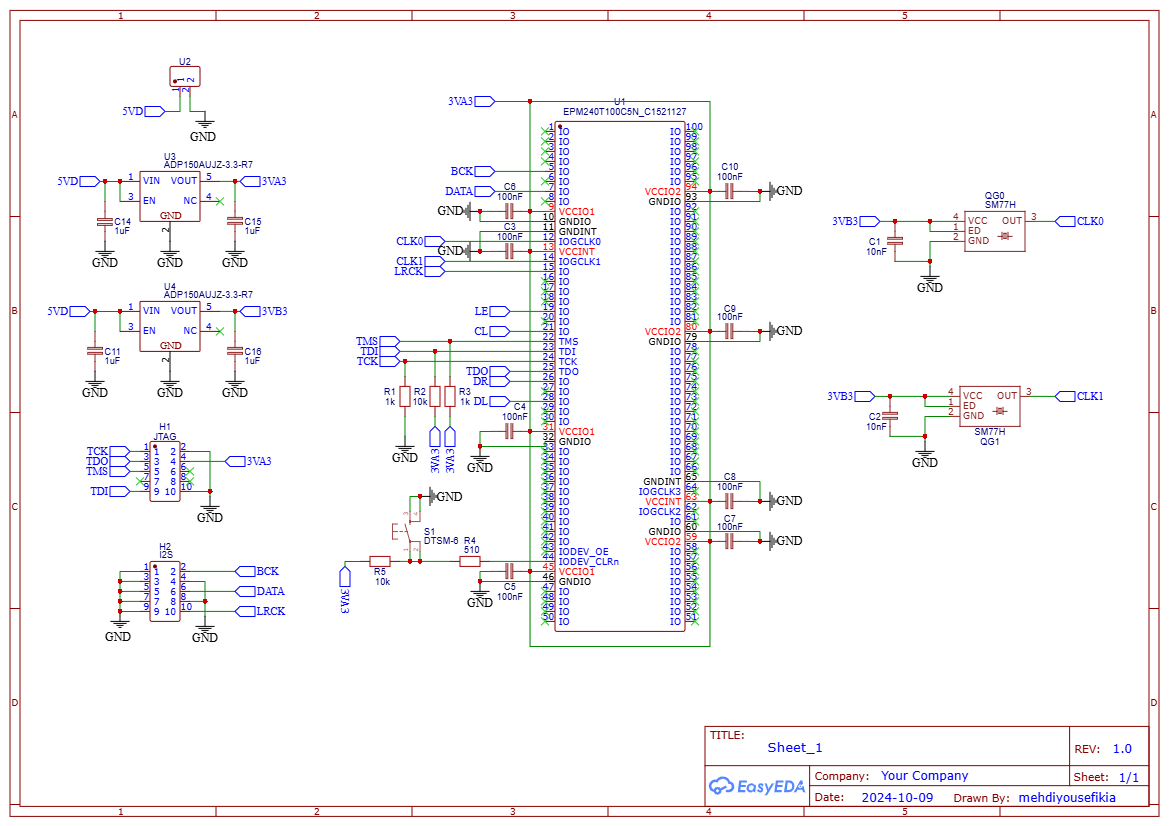
Task: Select resistor R5 10k symbol
Action: tap(379, 561)
